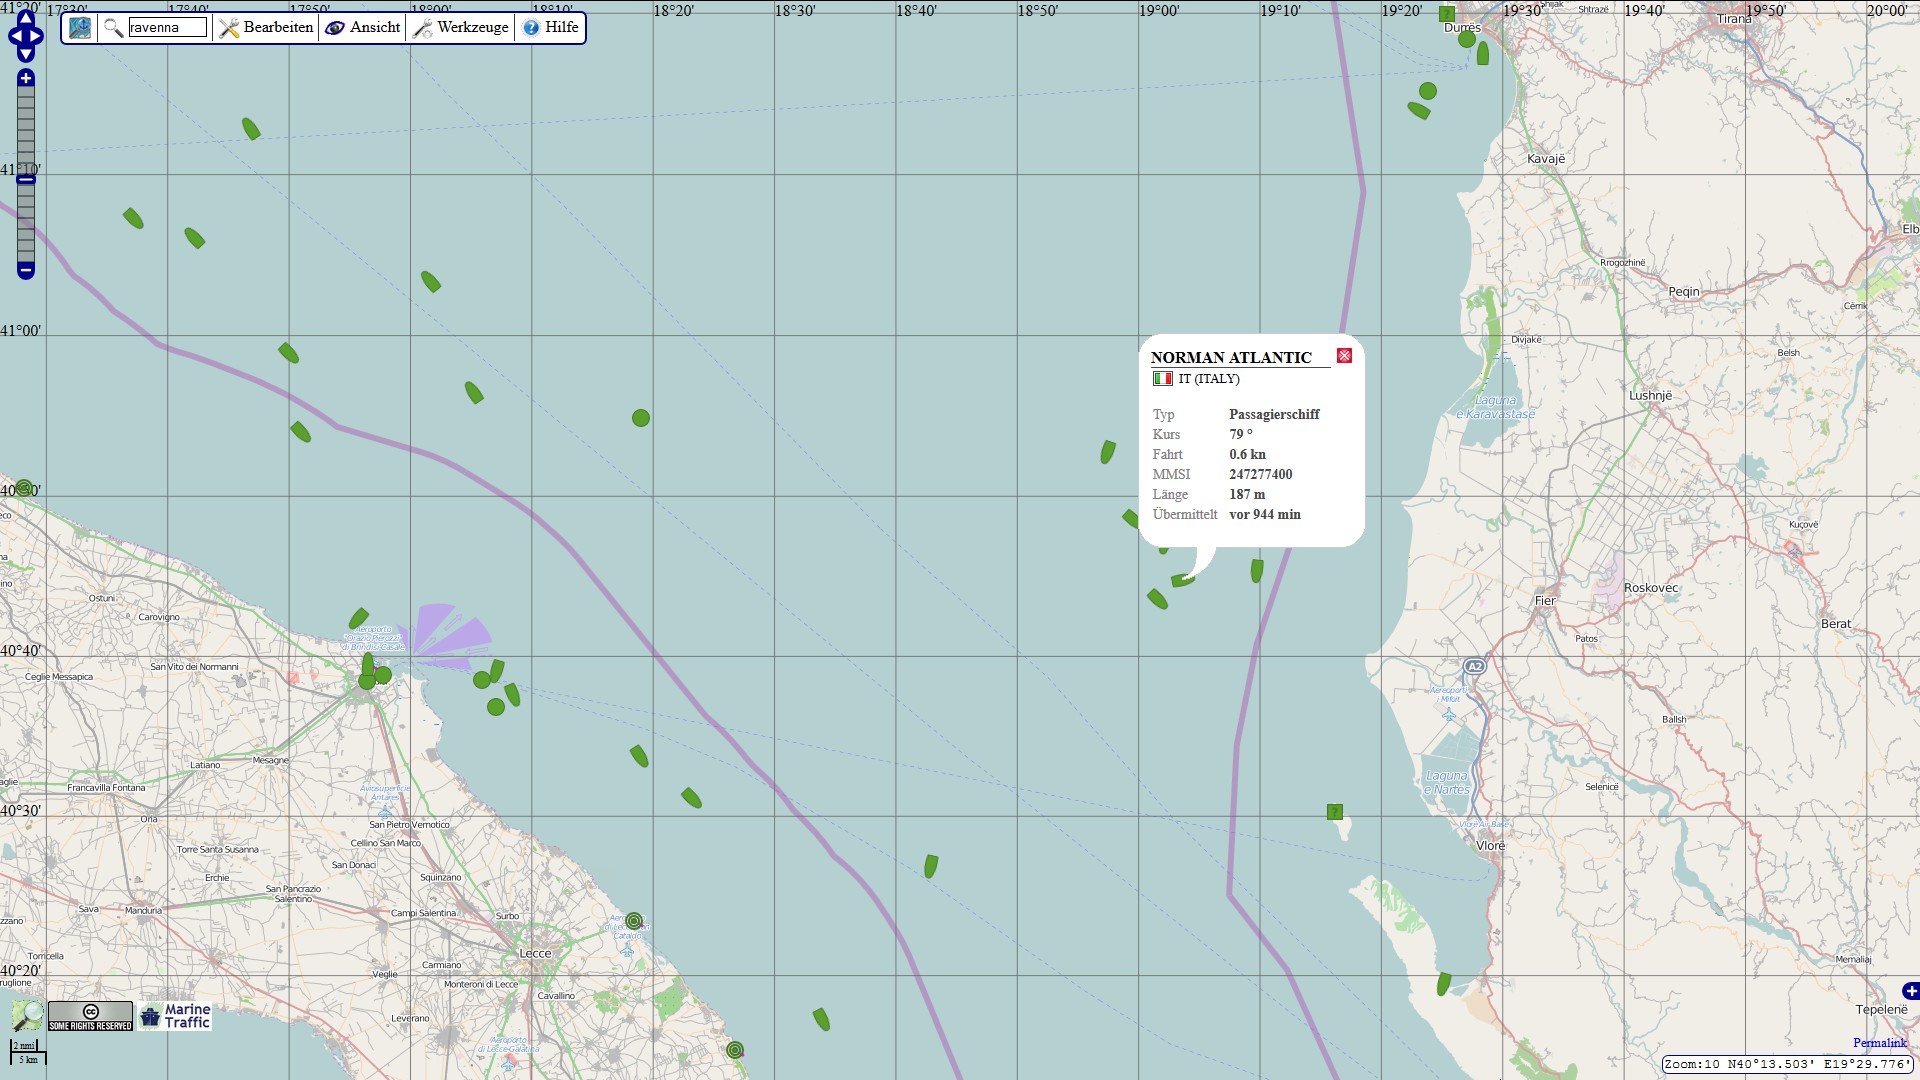Pan map down with arrow
This screenshot has width=1920, height=1080.
26,54
